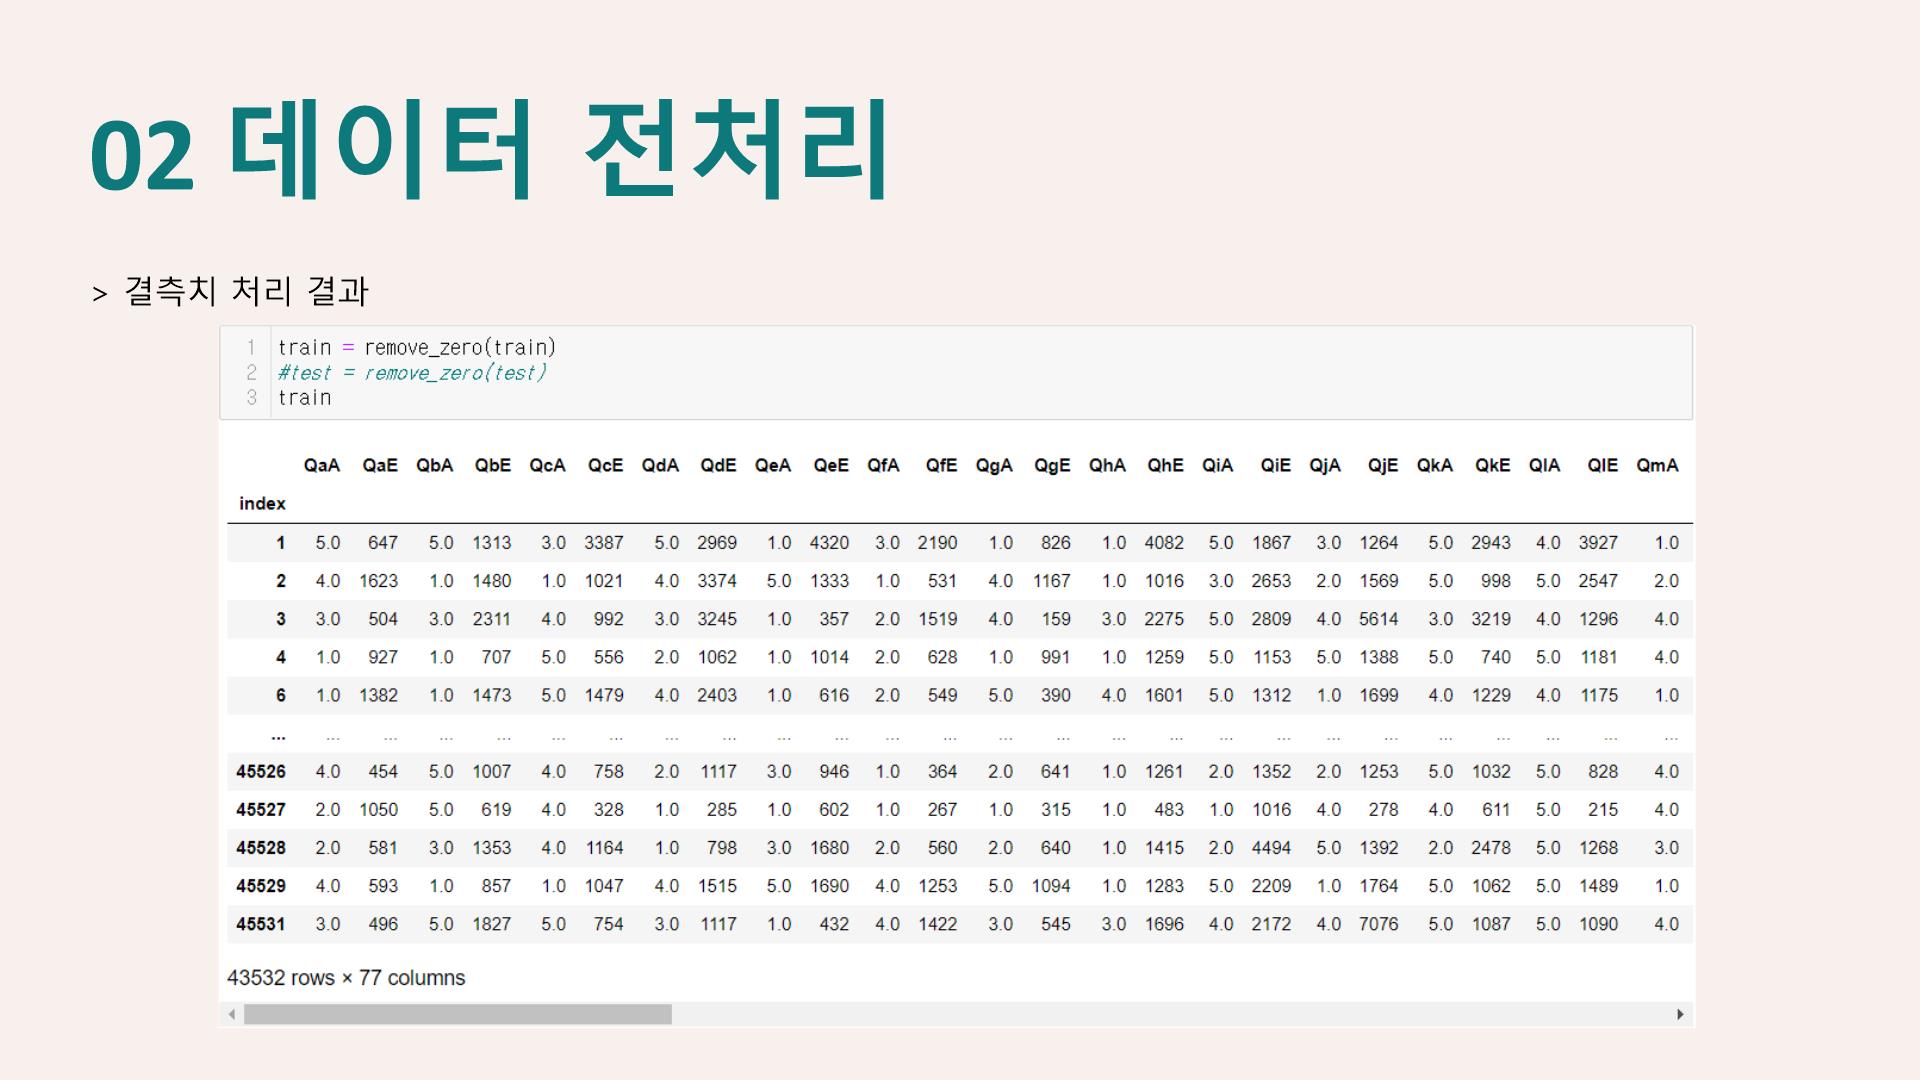Click the commented #test code line

(412, 372)
